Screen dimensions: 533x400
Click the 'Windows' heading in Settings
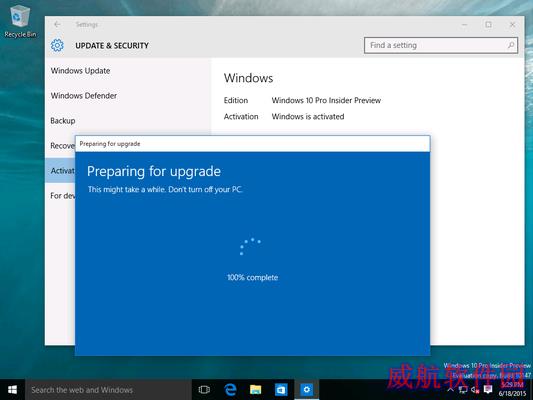tap(248, 78)
